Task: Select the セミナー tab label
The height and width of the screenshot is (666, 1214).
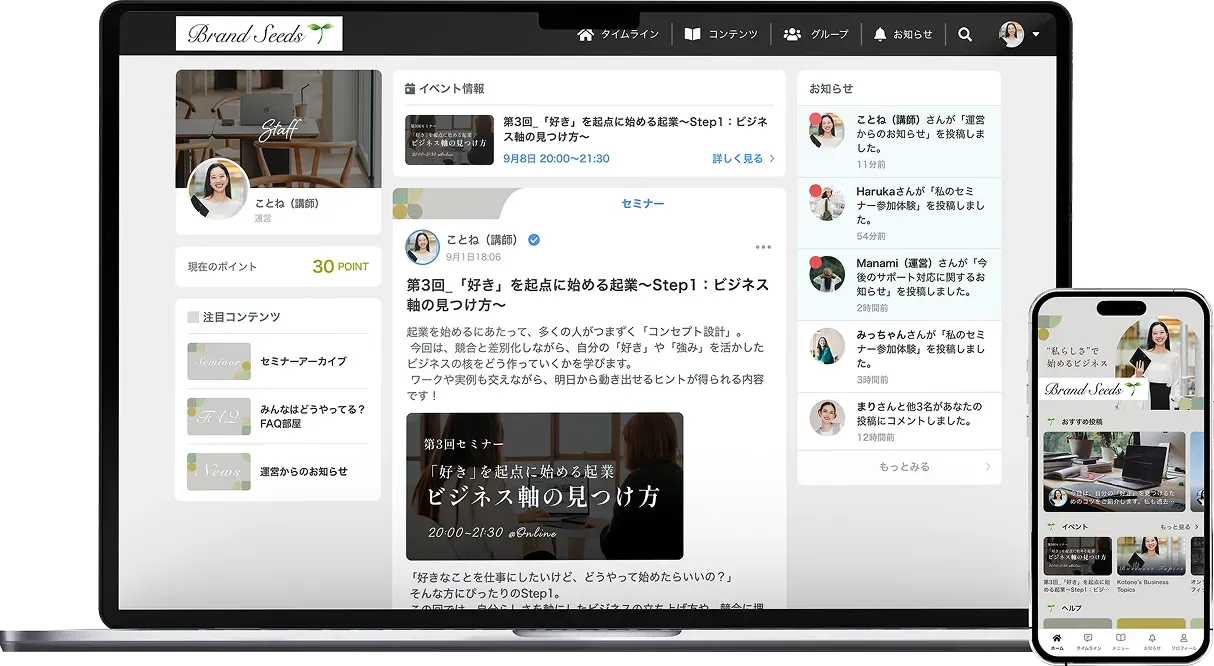Action: (x=642, y=203)
